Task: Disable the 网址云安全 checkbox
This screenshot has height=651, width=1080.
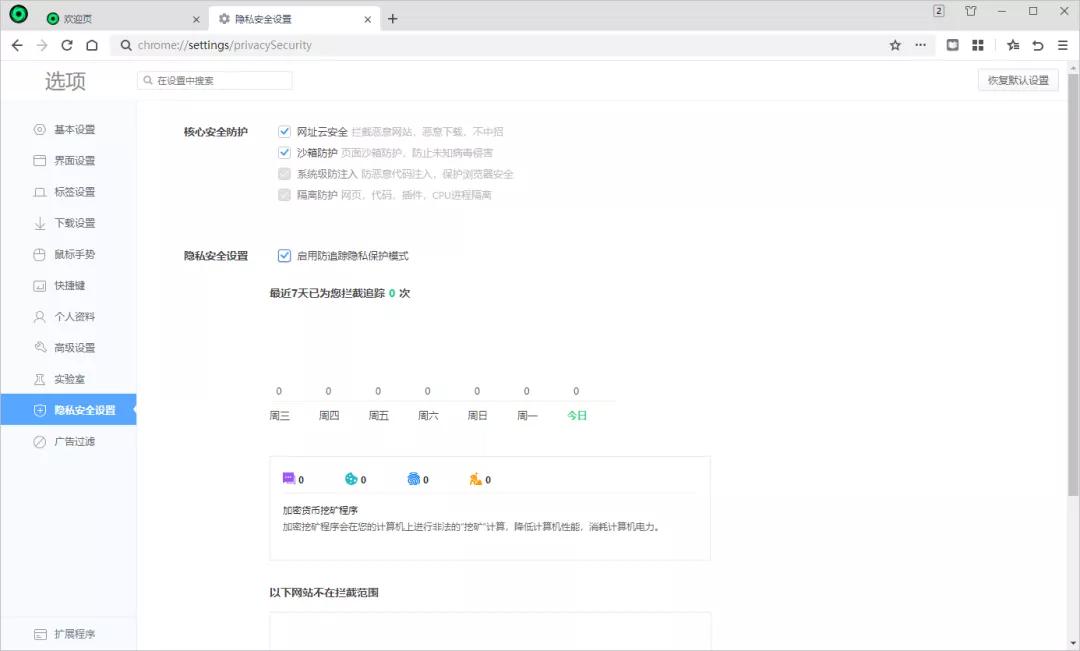Action: [x=285, y=130]
